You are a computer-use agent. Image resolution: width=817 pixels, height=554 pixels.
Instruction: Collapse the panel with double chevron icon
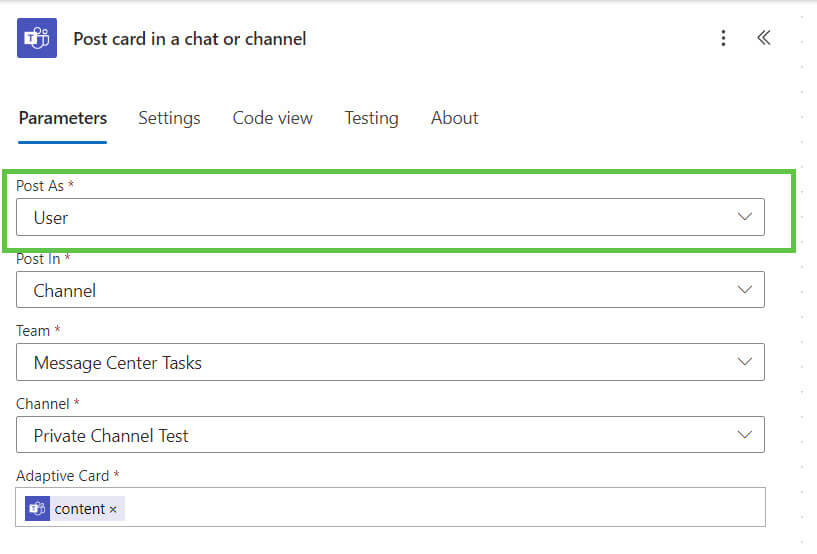[x=763, y=38]
